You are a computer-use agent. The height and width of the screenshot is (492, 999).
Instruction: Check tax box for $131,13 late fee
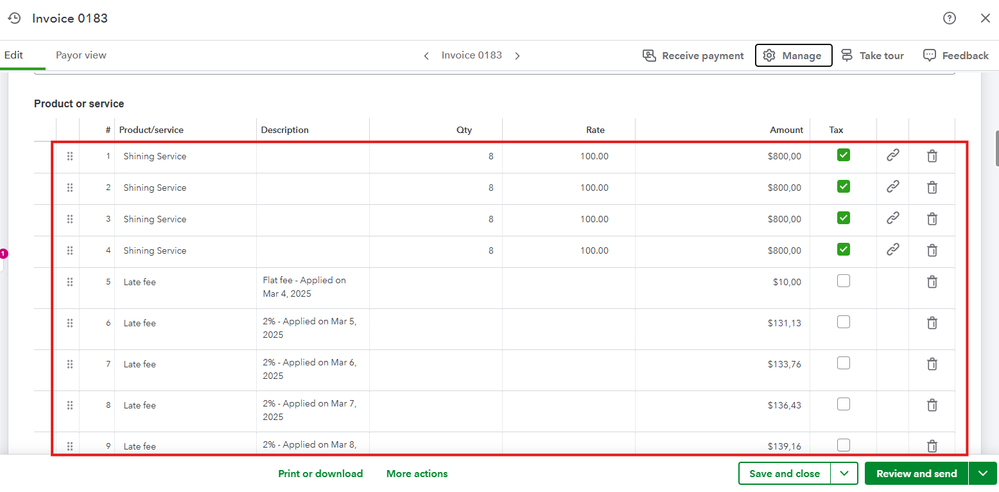pos(844,322)
